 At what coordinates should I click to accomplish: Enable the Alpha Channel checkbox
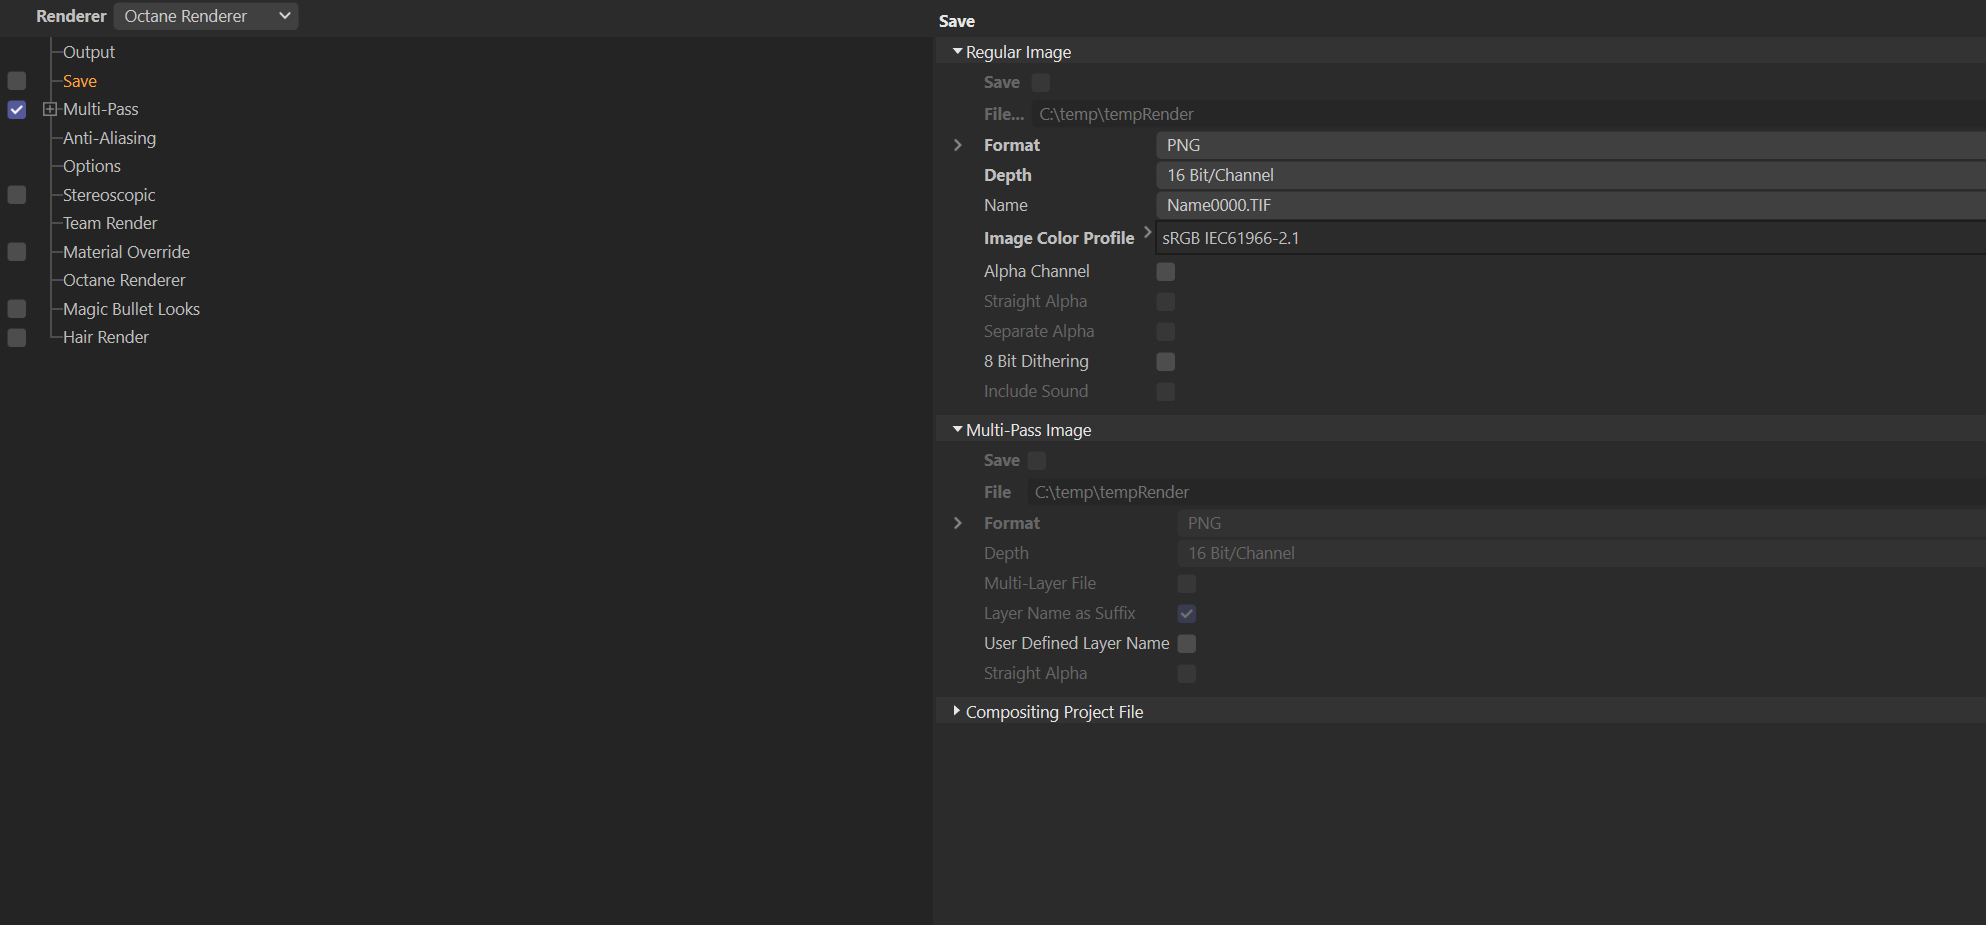1166,271
